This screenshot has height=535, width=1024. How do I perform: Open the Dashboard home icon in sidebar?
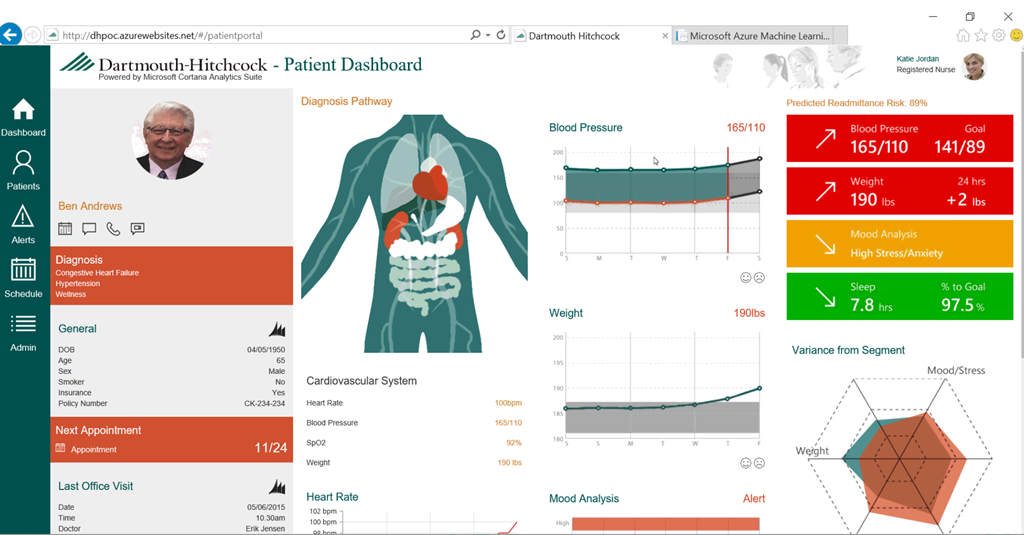tap(23, 110)
